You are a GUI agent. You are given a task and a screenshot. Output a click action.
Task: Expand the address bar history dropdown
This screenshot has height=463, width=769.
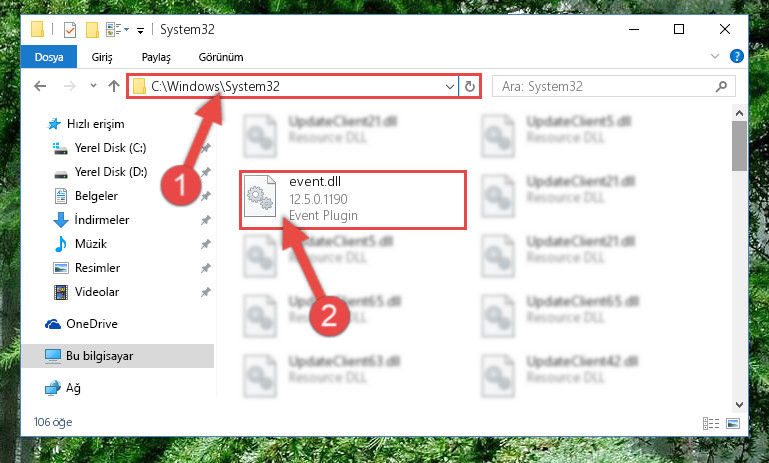449,87
